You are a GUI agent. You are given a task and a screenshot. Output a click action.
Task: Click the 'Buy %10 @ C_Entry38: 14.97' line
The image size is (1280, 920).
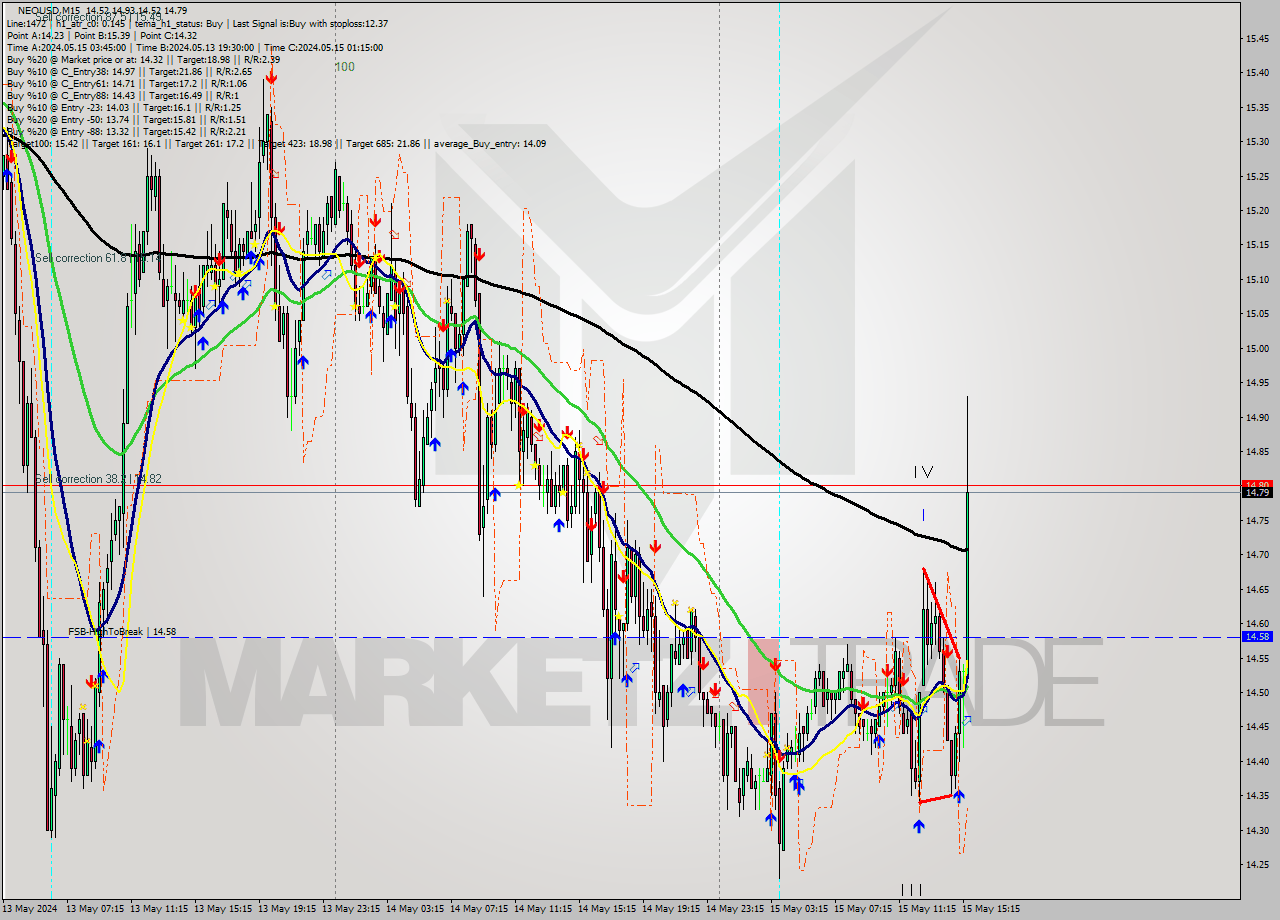tap(129, 71)
